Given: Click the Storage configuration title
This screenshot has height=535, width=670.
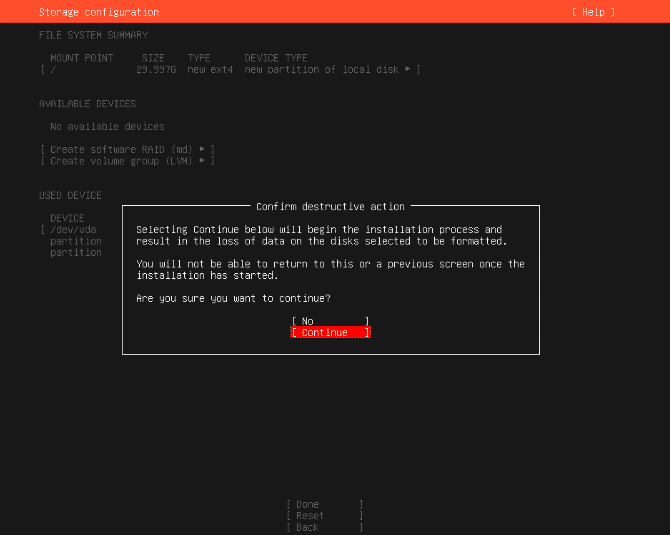Looking at the screenshot, I should (x=98, y=12).
